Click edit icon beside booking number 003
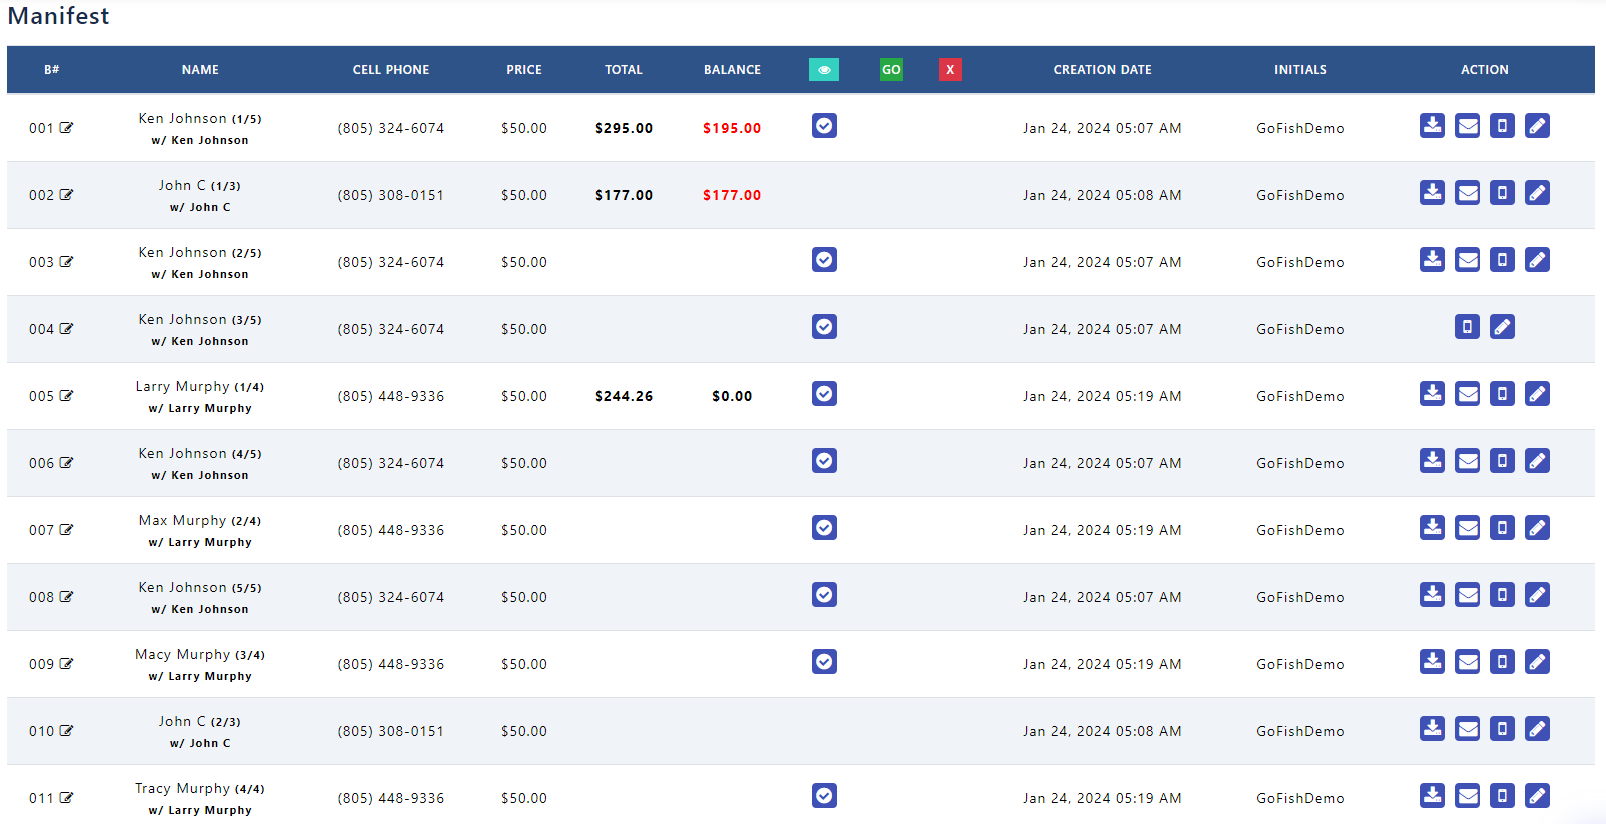 pyautogui.click(x=66, y=262)
